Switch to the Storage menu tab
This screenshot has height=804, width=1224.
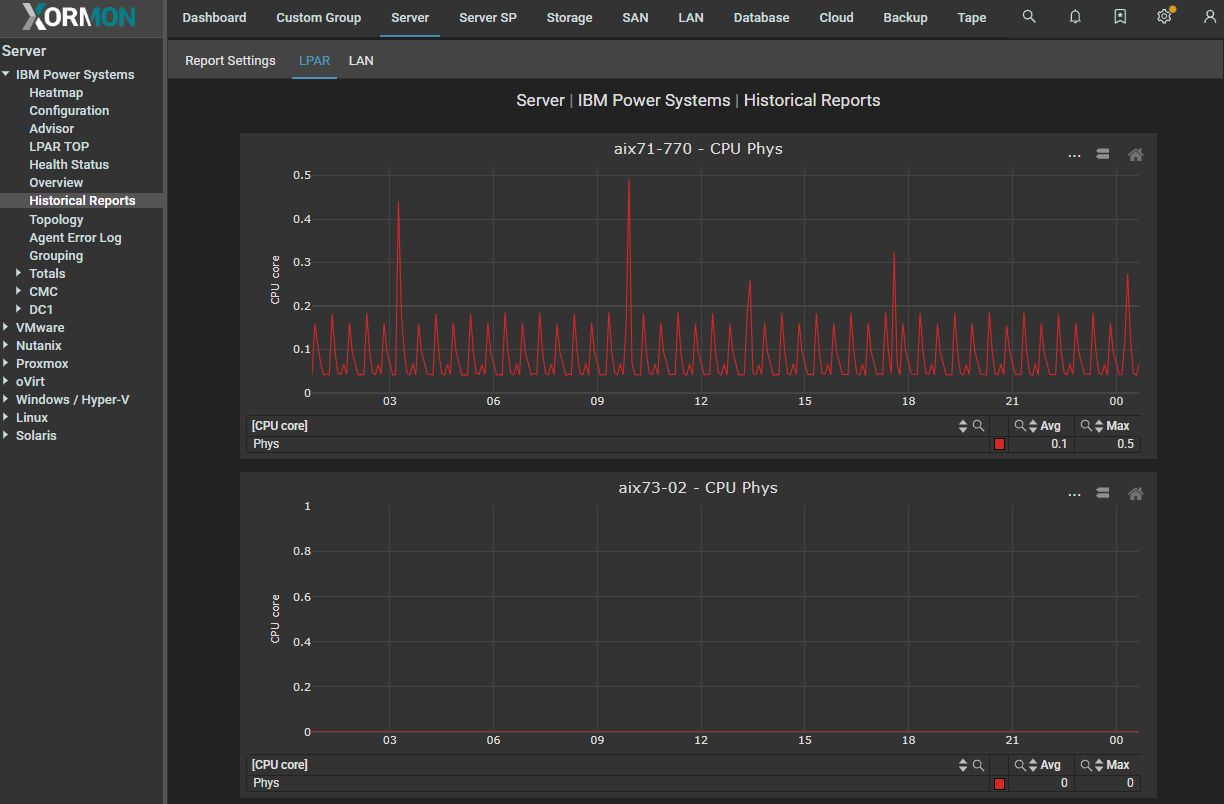[569, 18]
